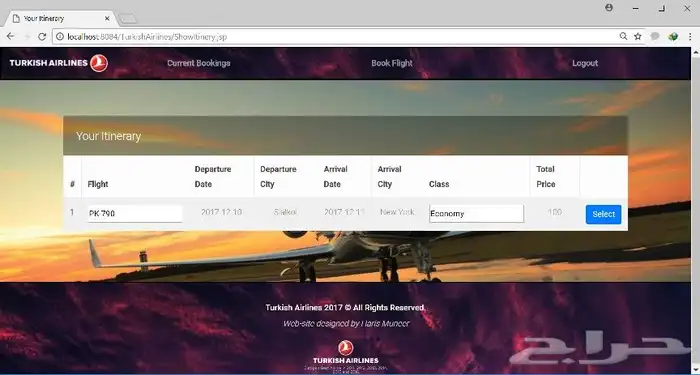
Task: Click the page scrollbar up arrow
Action: pos(696,52)
